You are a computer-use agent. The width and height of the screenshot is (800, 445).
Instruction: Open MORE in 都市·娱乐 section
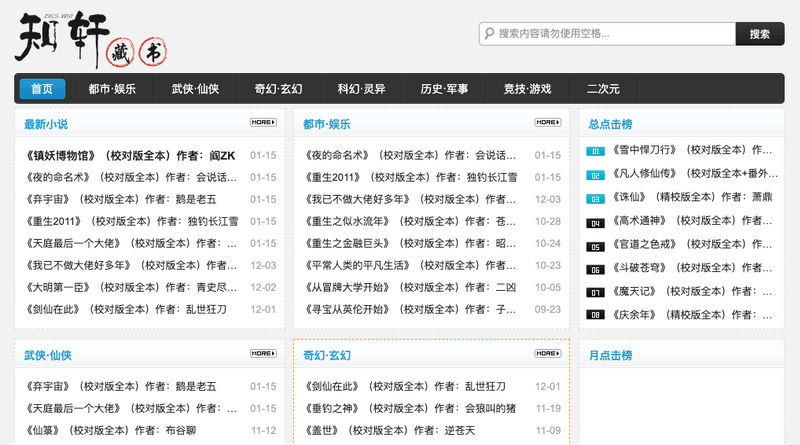[x=548, y=122]
